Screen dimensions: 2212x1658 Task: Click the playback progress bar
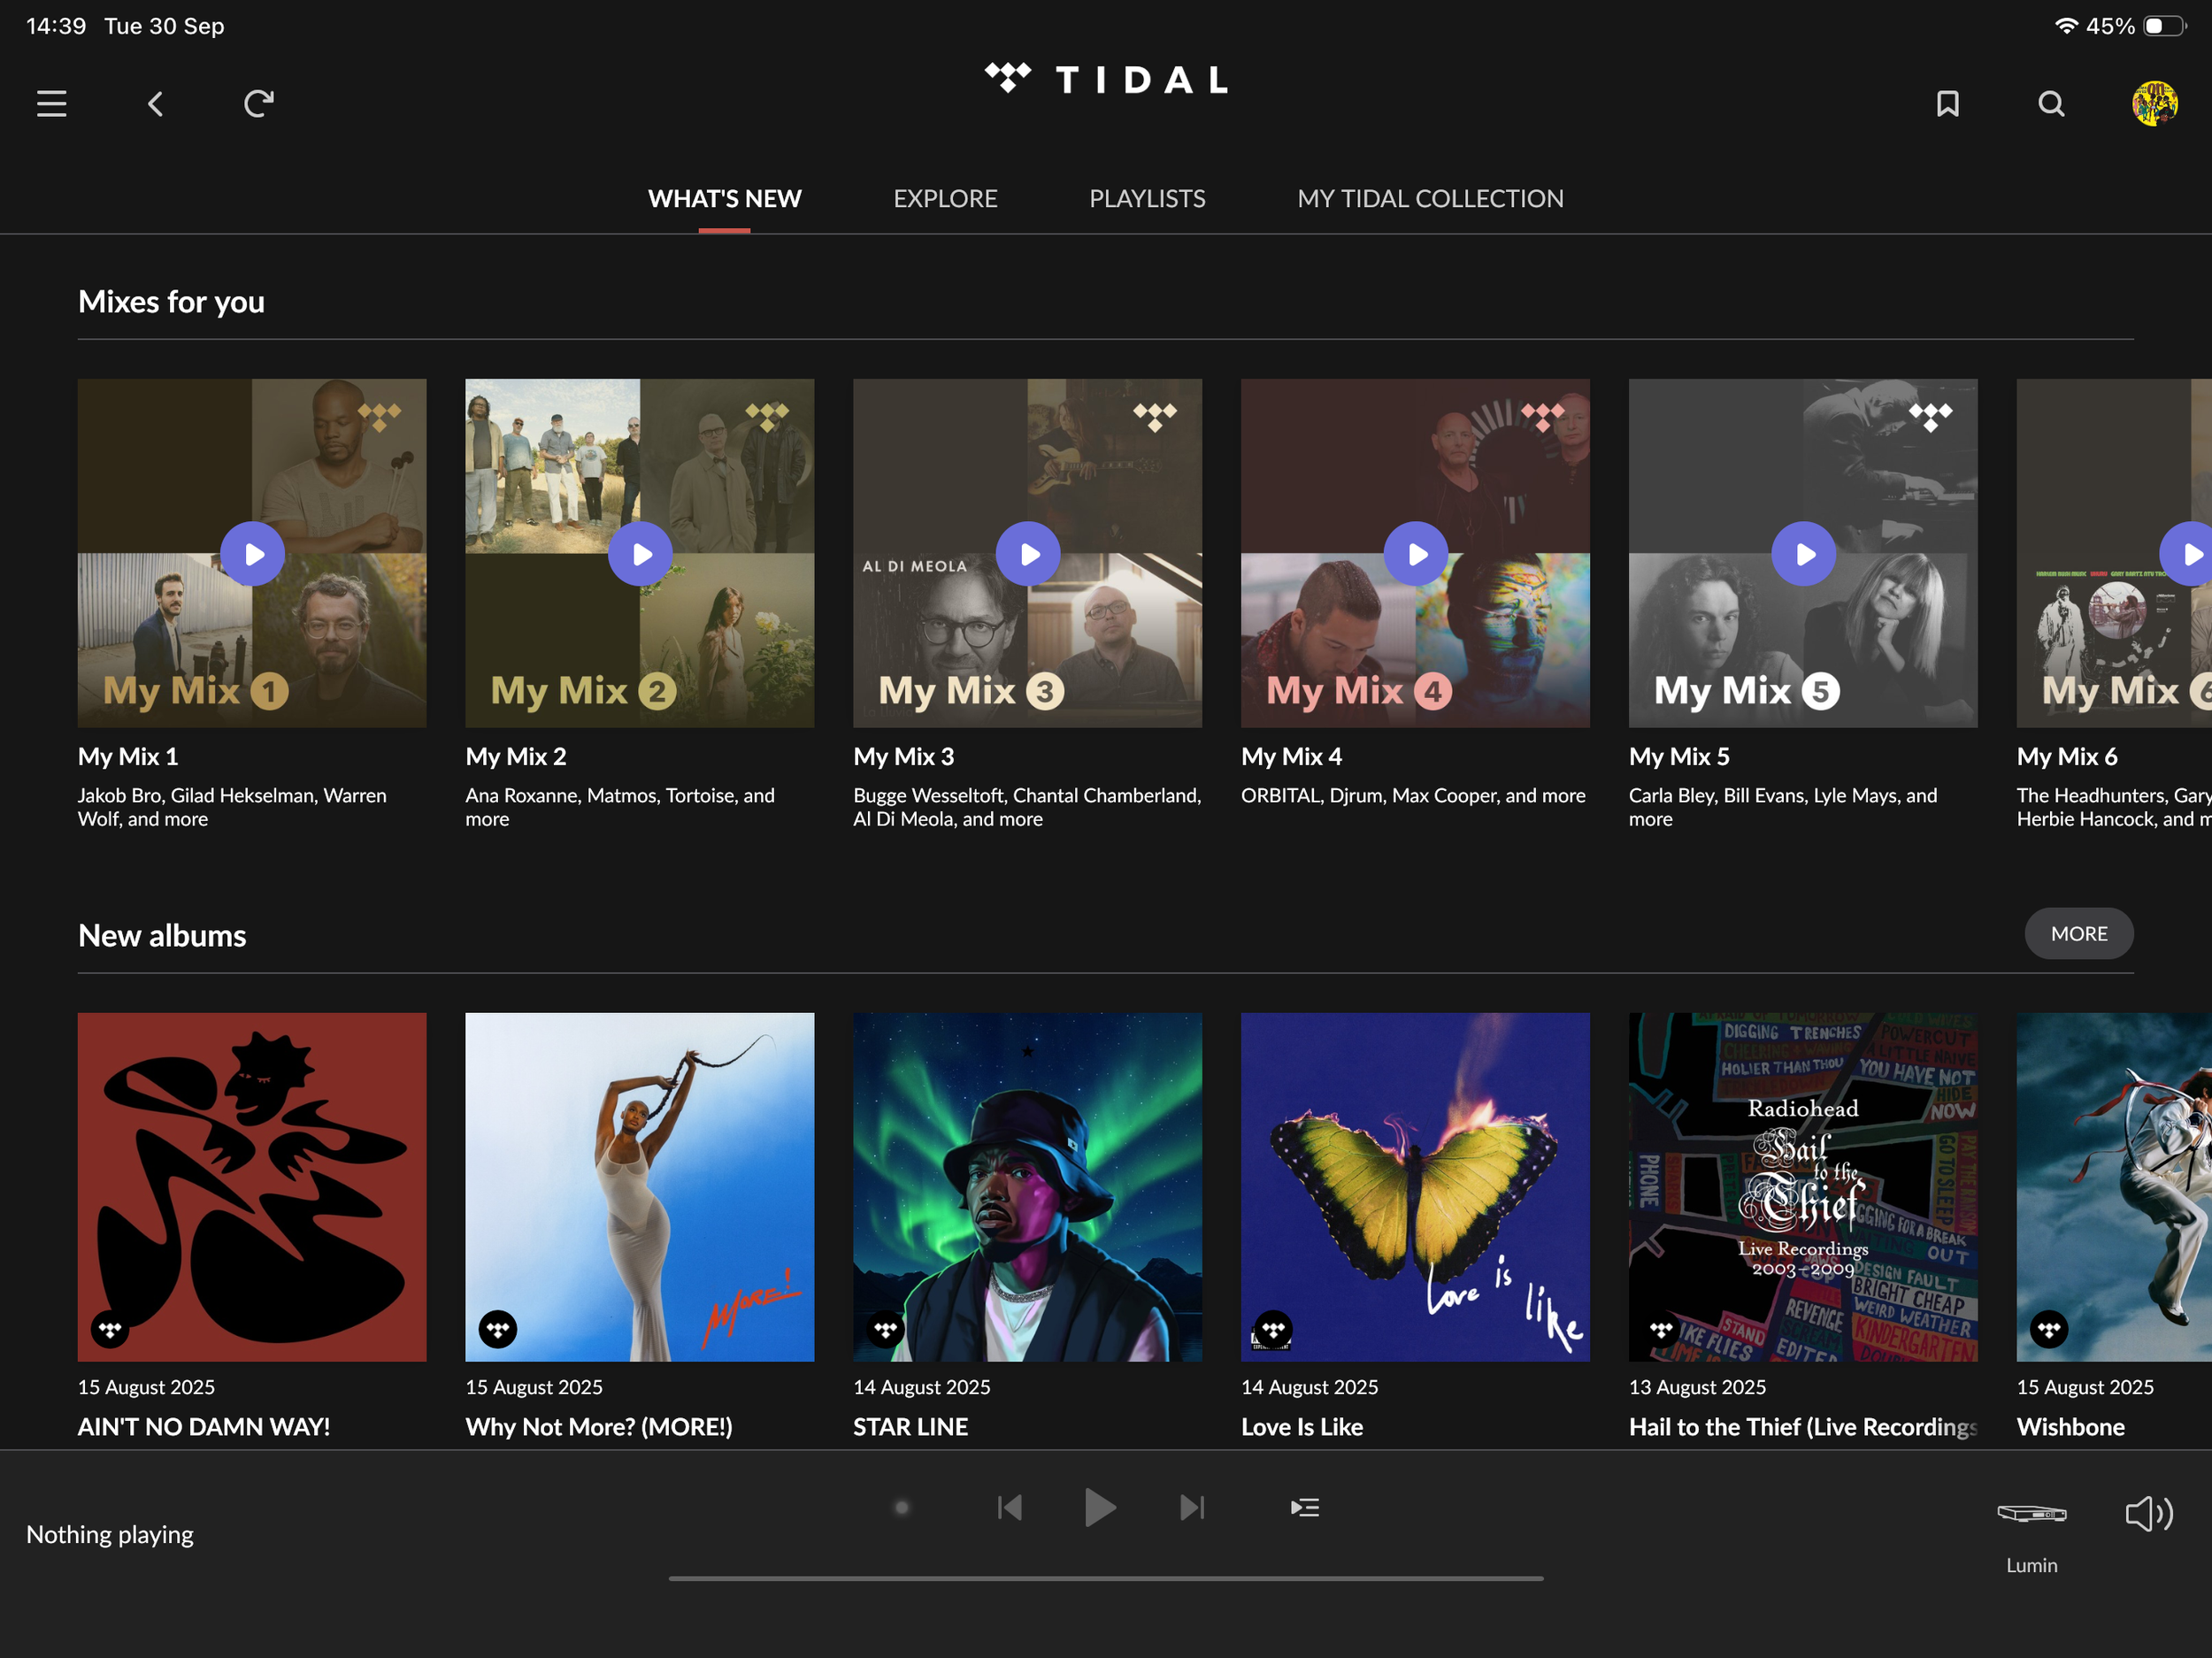[x=1105, y=1578]
